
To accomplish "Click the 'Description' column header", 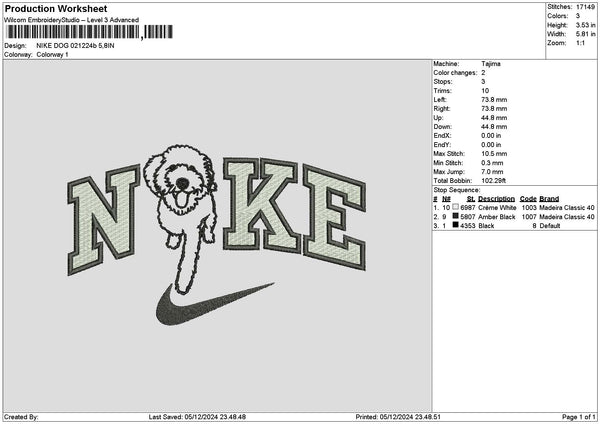I will click(496, 199).
